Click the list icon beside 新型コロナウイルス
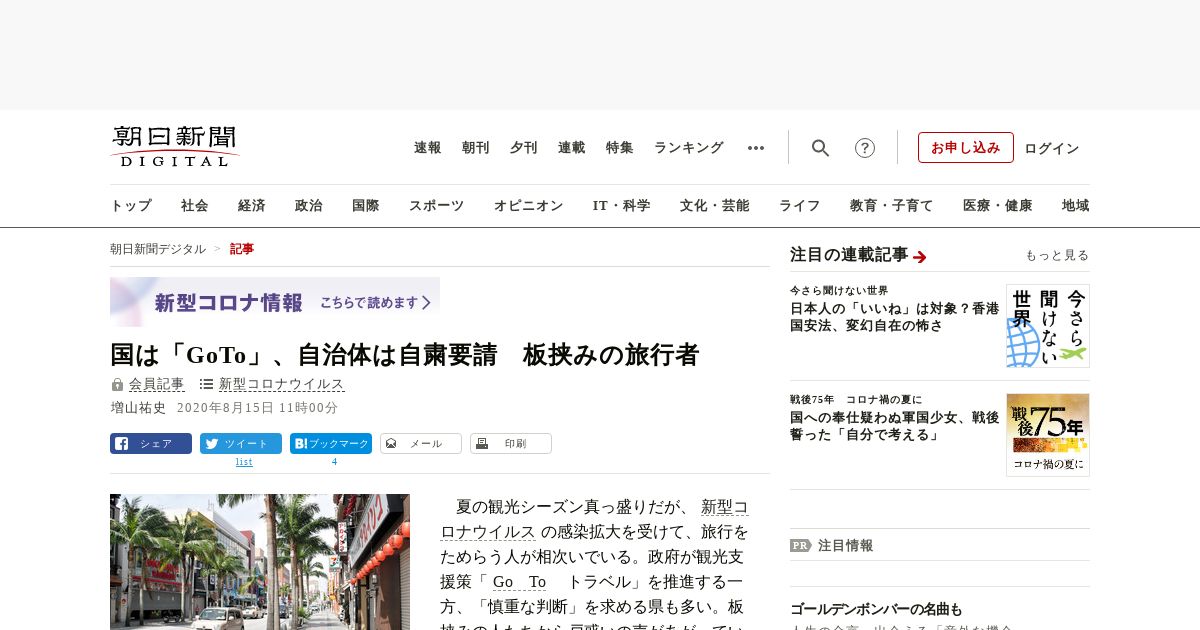Screen dimensions: 1200x630 pos(206,384)
